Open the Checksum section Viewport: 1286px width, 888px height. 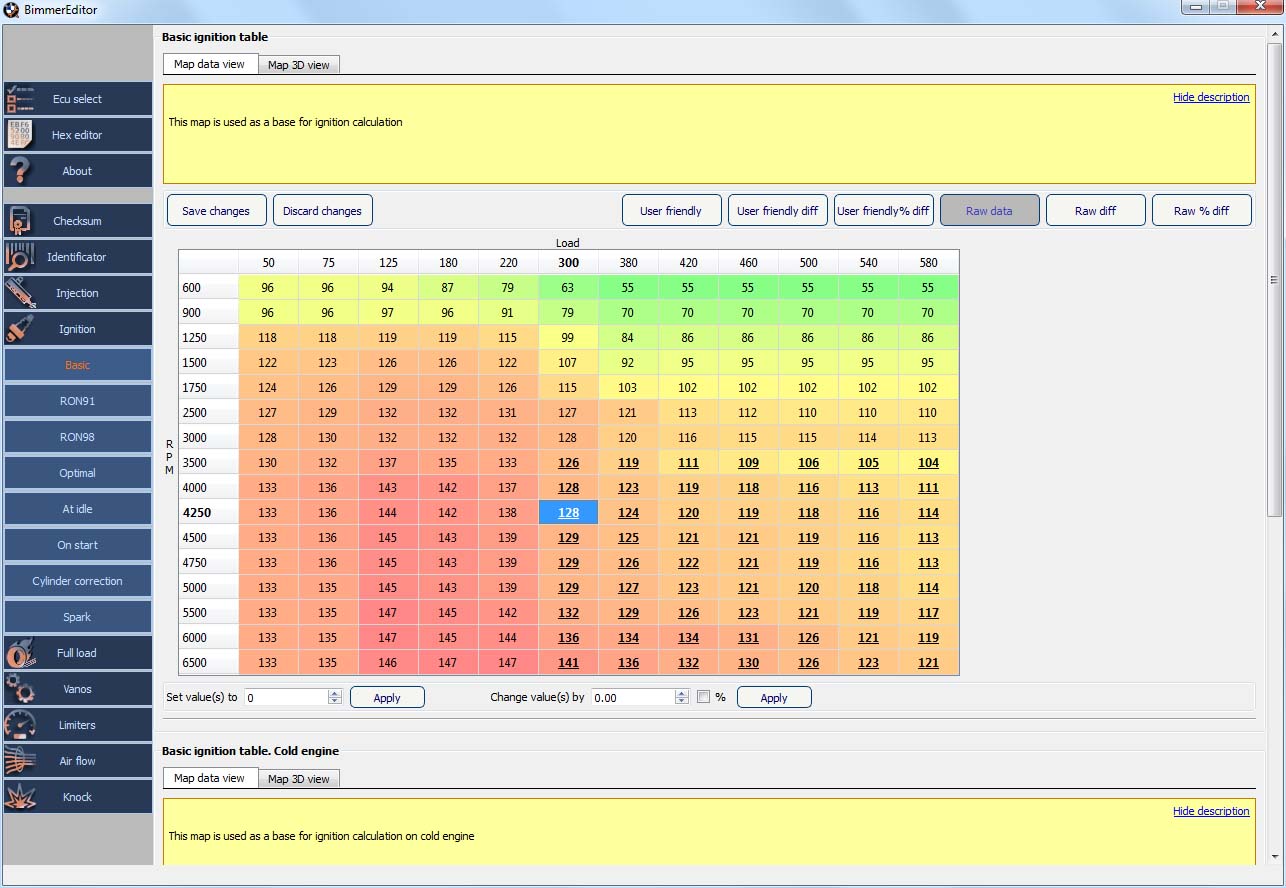(x=78, y=221)
